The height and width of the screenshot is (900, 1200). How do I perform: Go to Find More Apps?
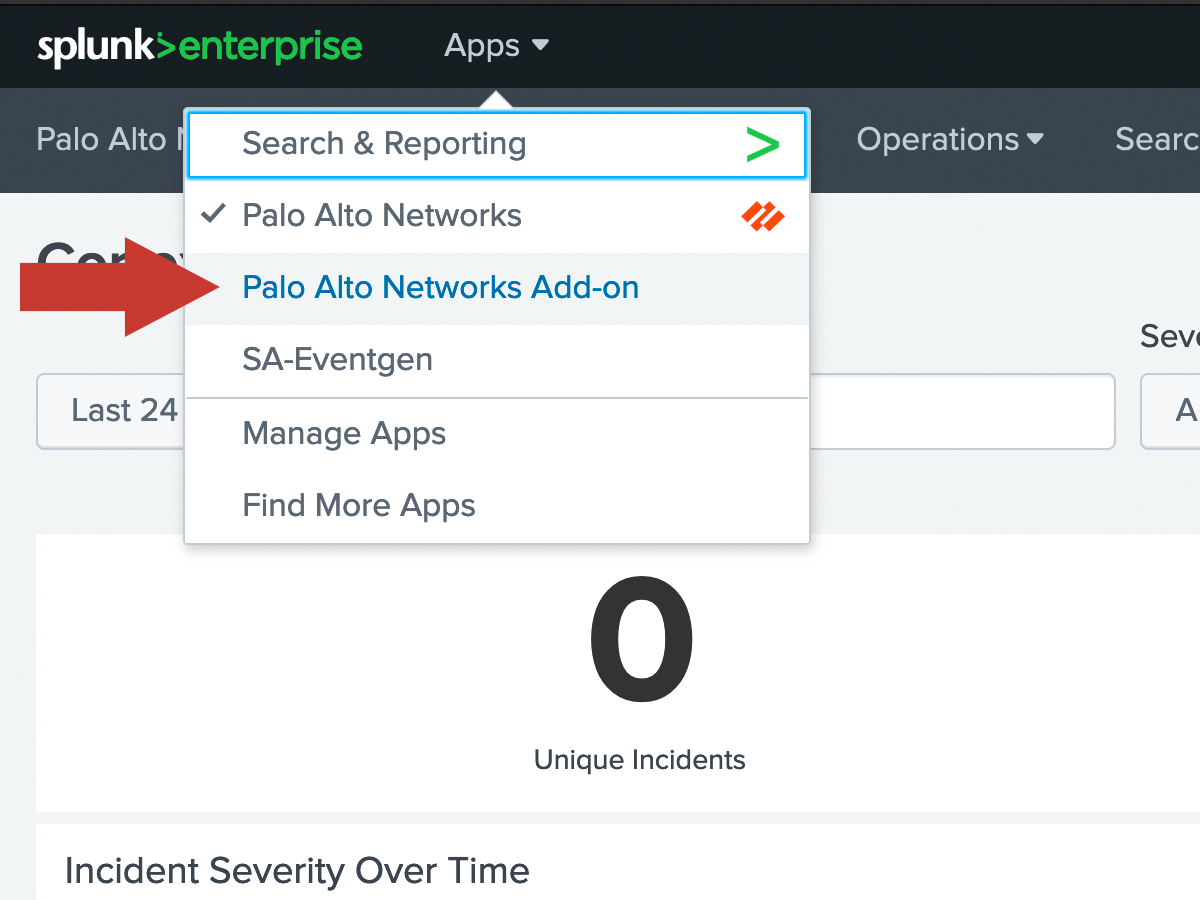pos(358,506)
